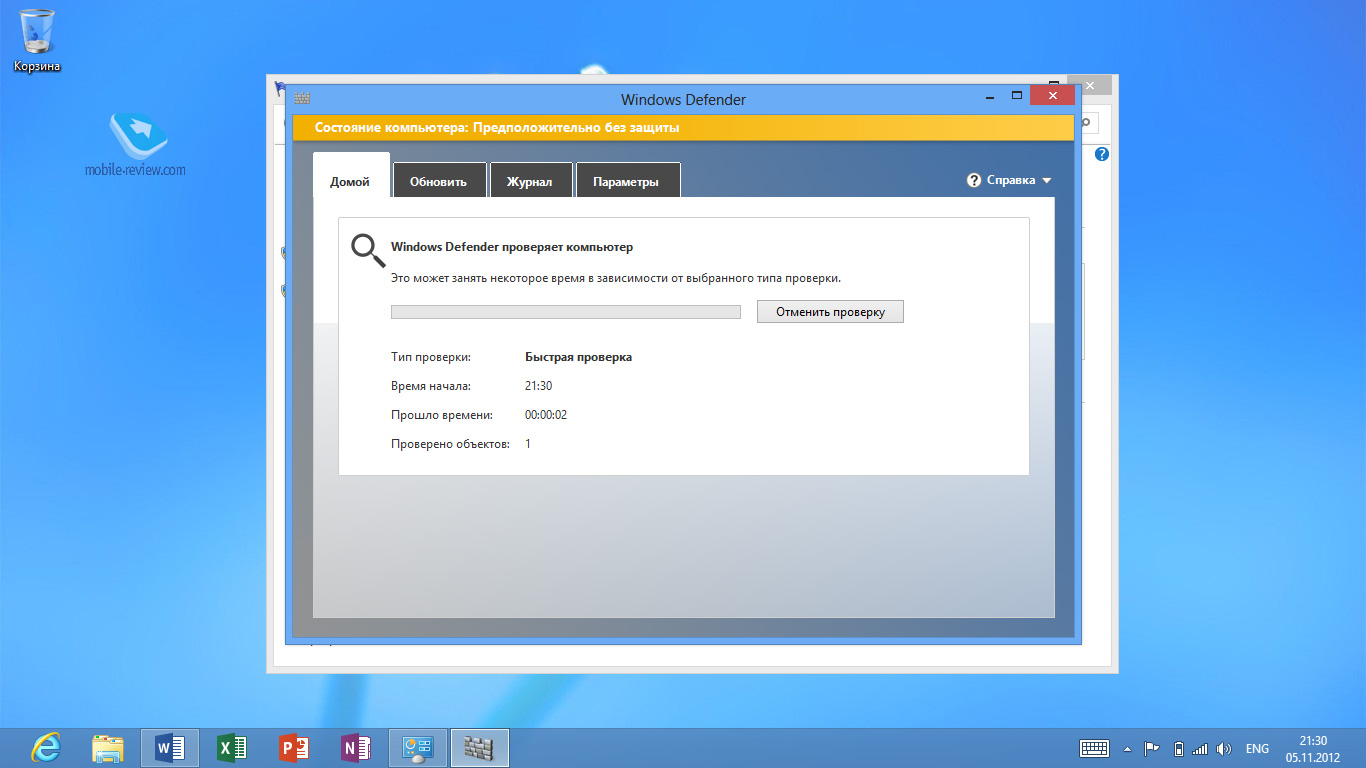Screen dimensions: 1366x768
Task: Click the question mark icon beside Справка
Action: pyautogui.click(x=974, y=180)
